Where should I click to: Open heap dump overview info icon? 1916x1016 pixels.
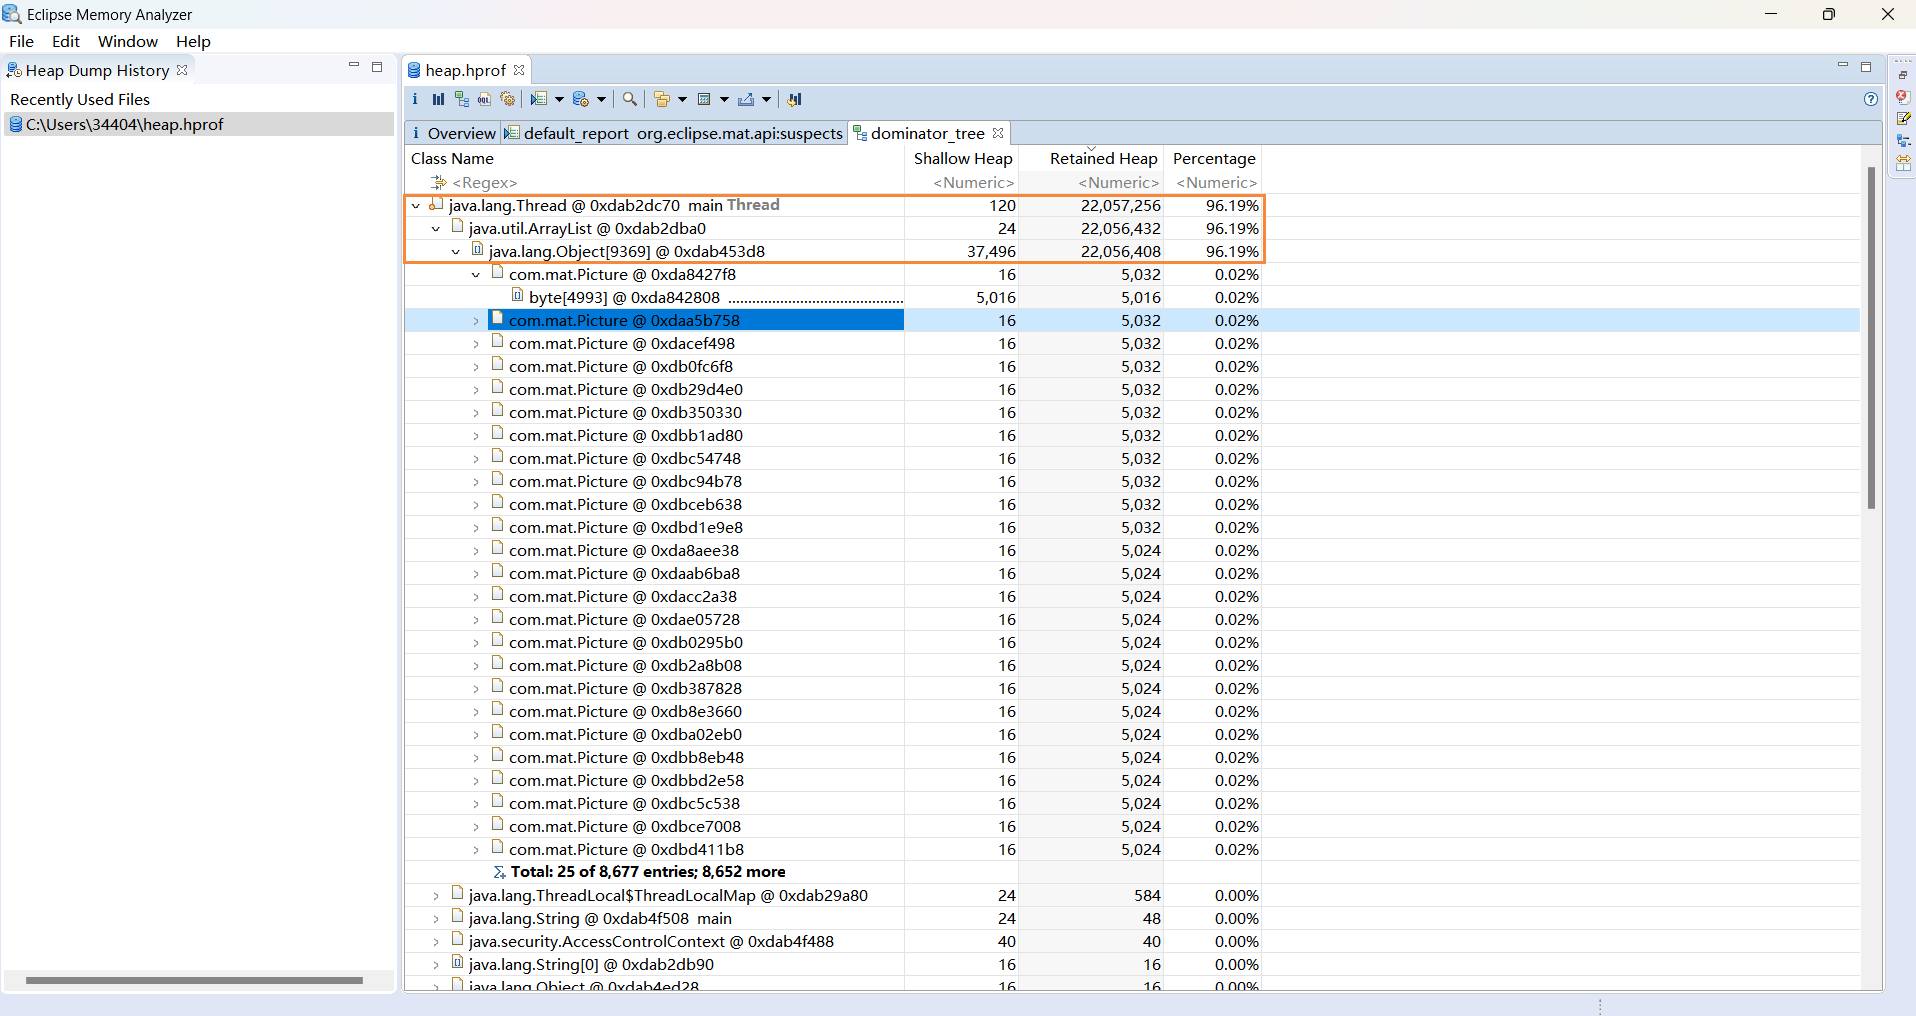[415, 99]
